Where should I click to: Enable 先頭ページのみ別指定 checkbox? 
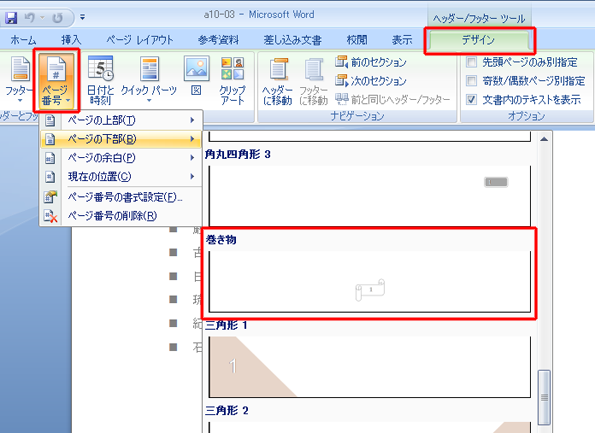(471, 62)
